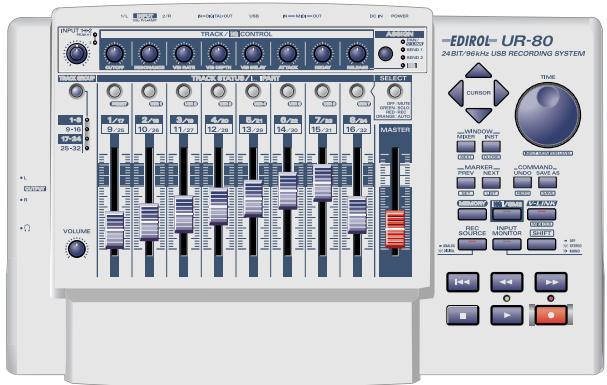Click the marker PREV button
607x385 pixels.
(x=466, y=183)
